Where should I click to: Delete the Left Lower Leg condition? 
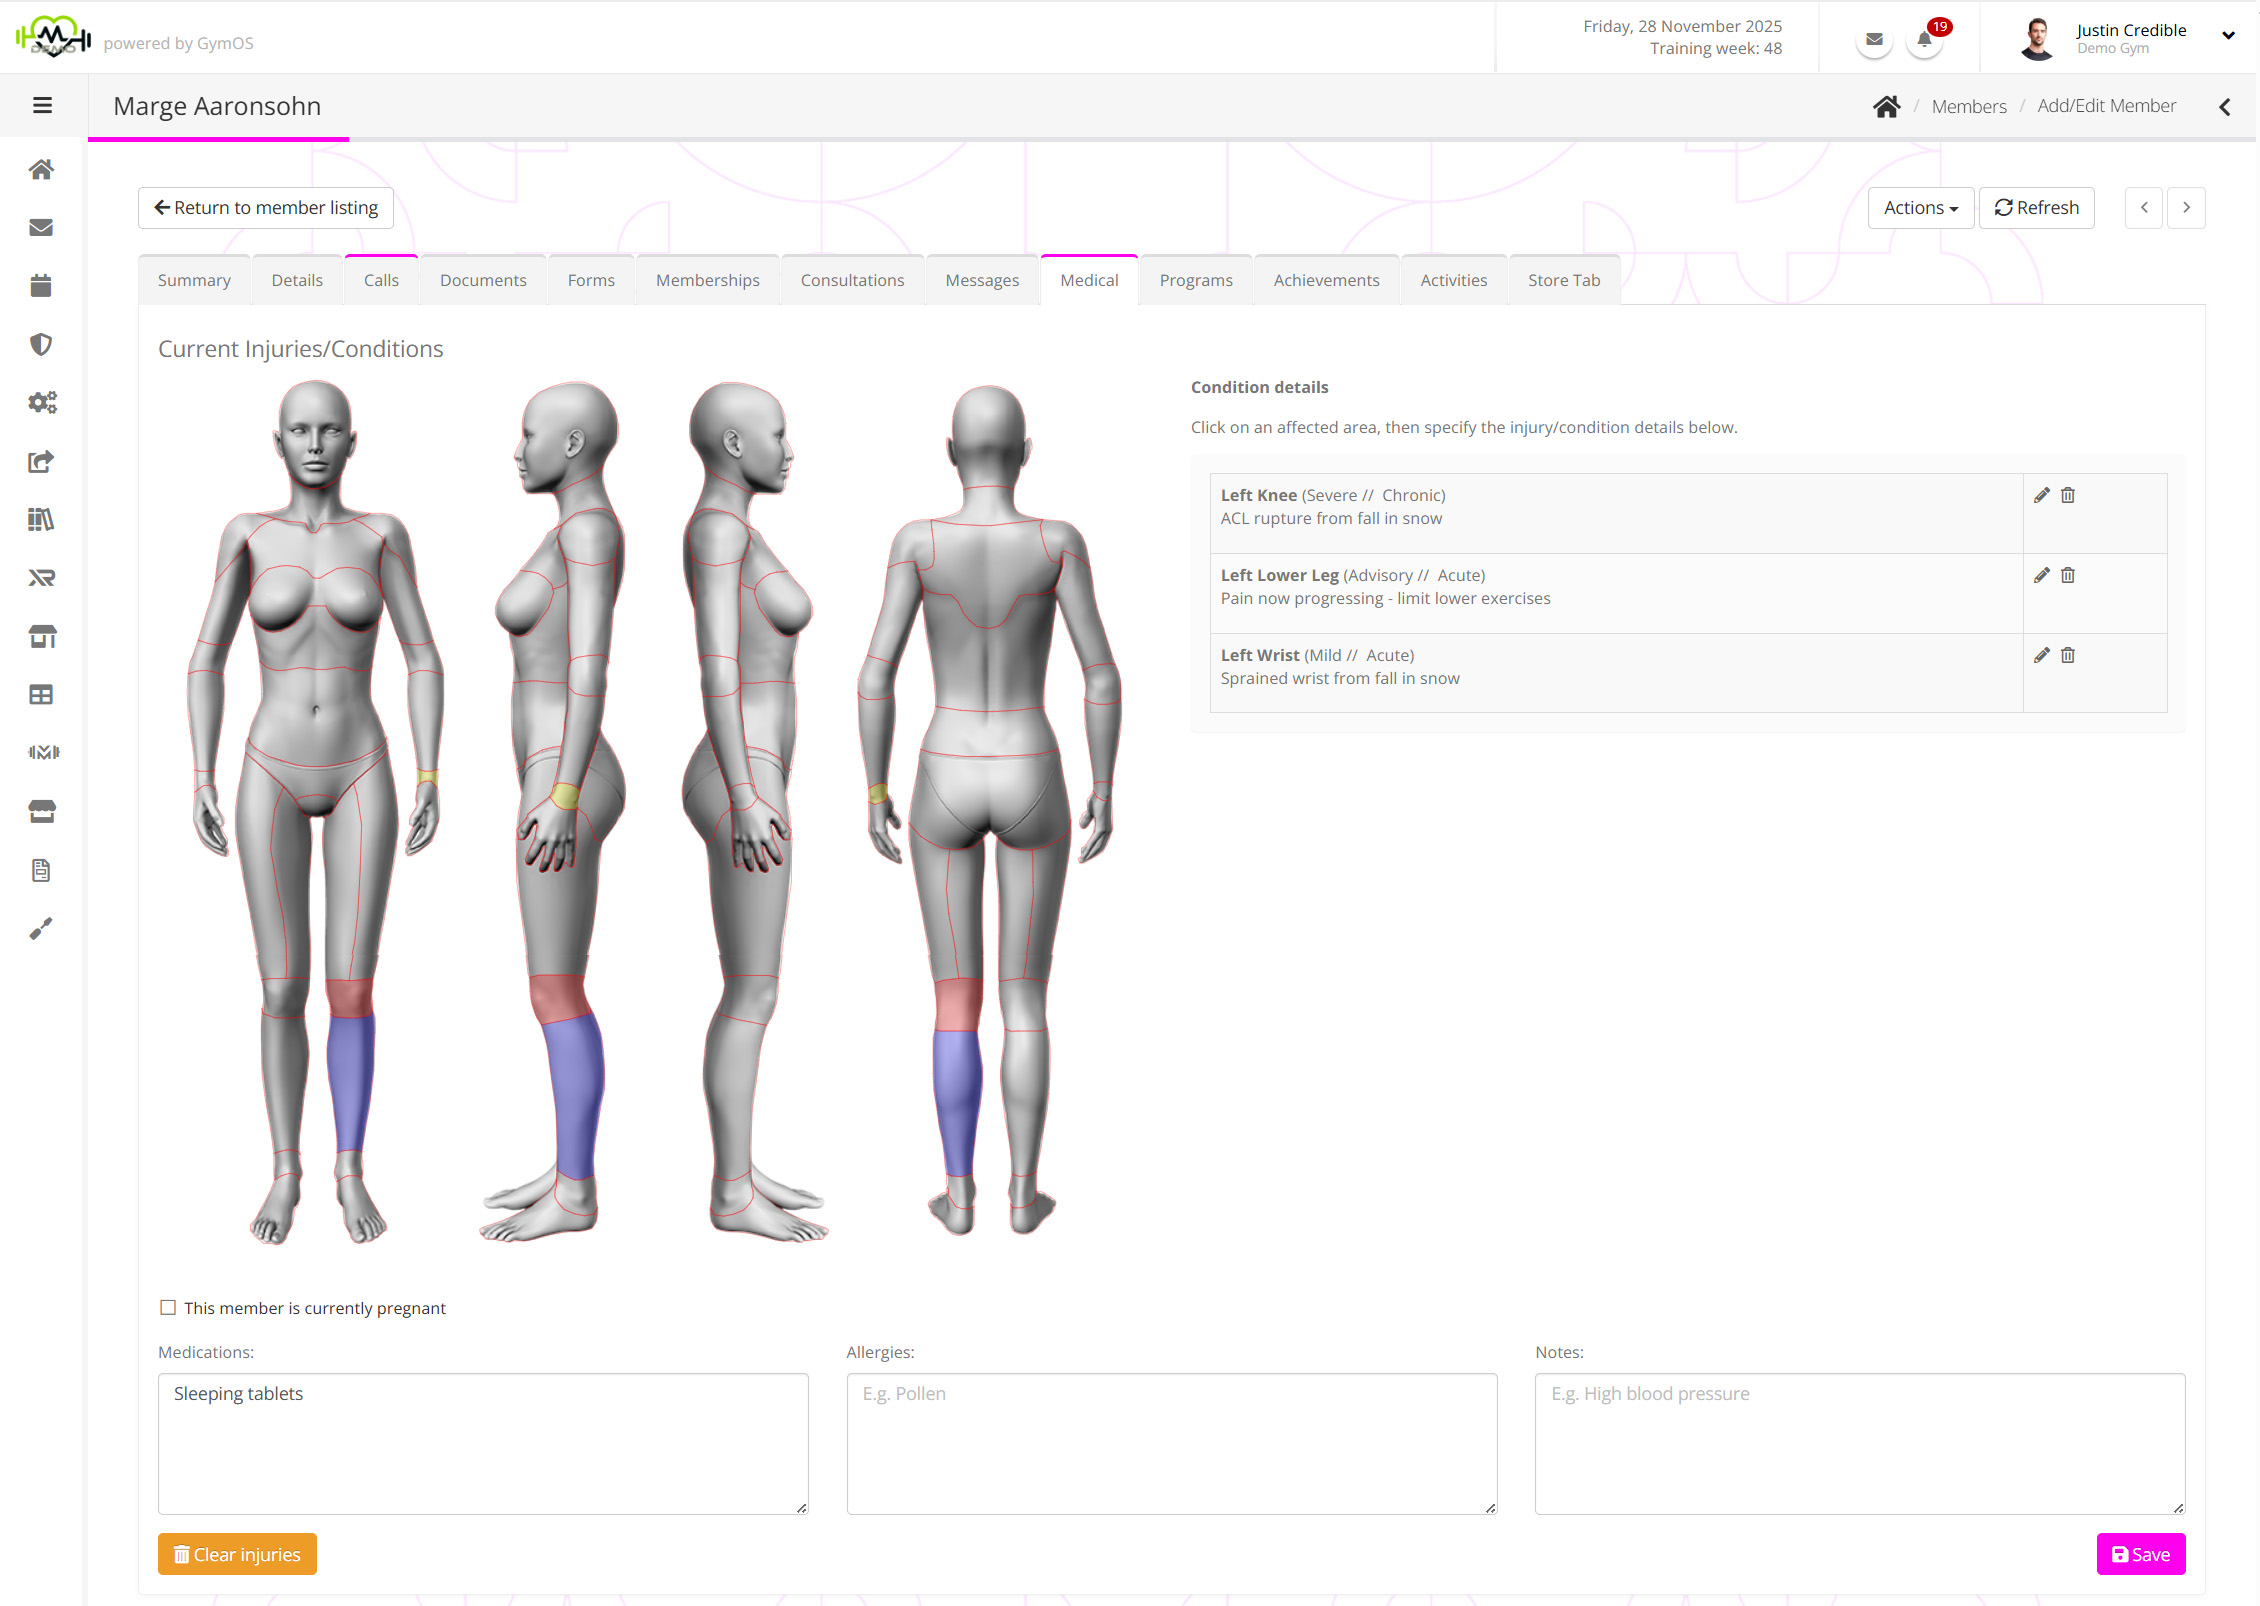click(x=2068, y=575)
